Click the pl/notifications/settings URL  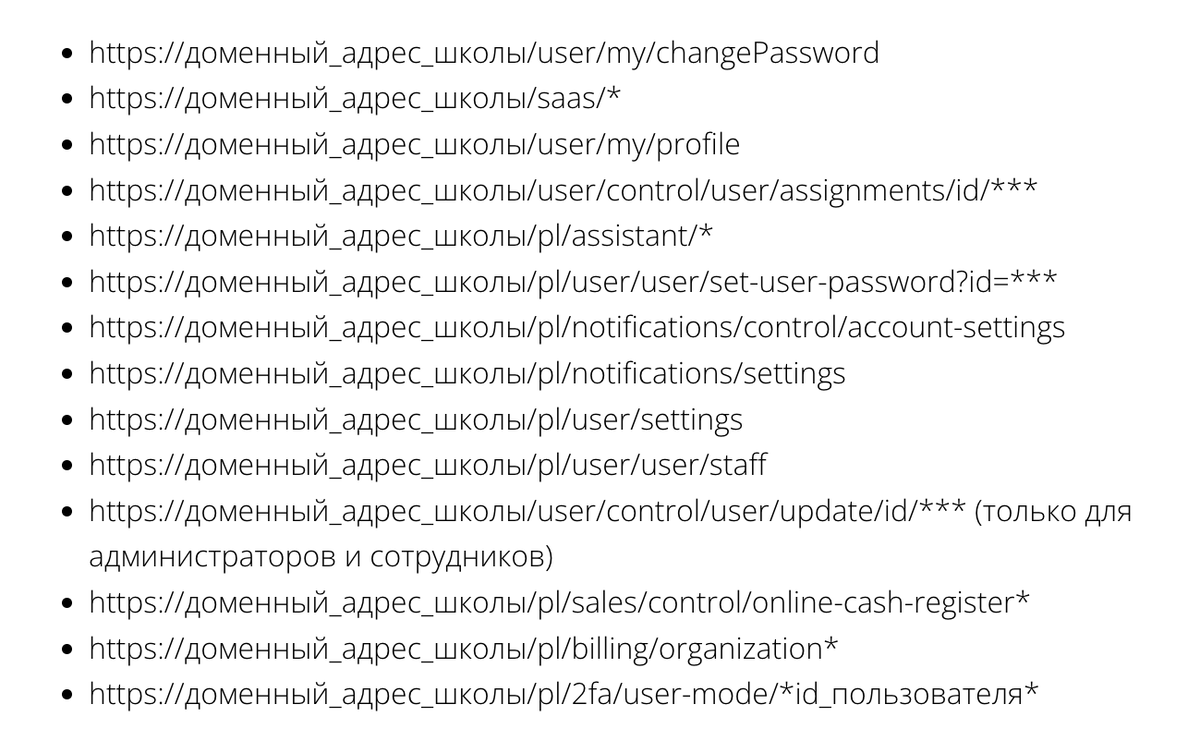coord(467,374)
